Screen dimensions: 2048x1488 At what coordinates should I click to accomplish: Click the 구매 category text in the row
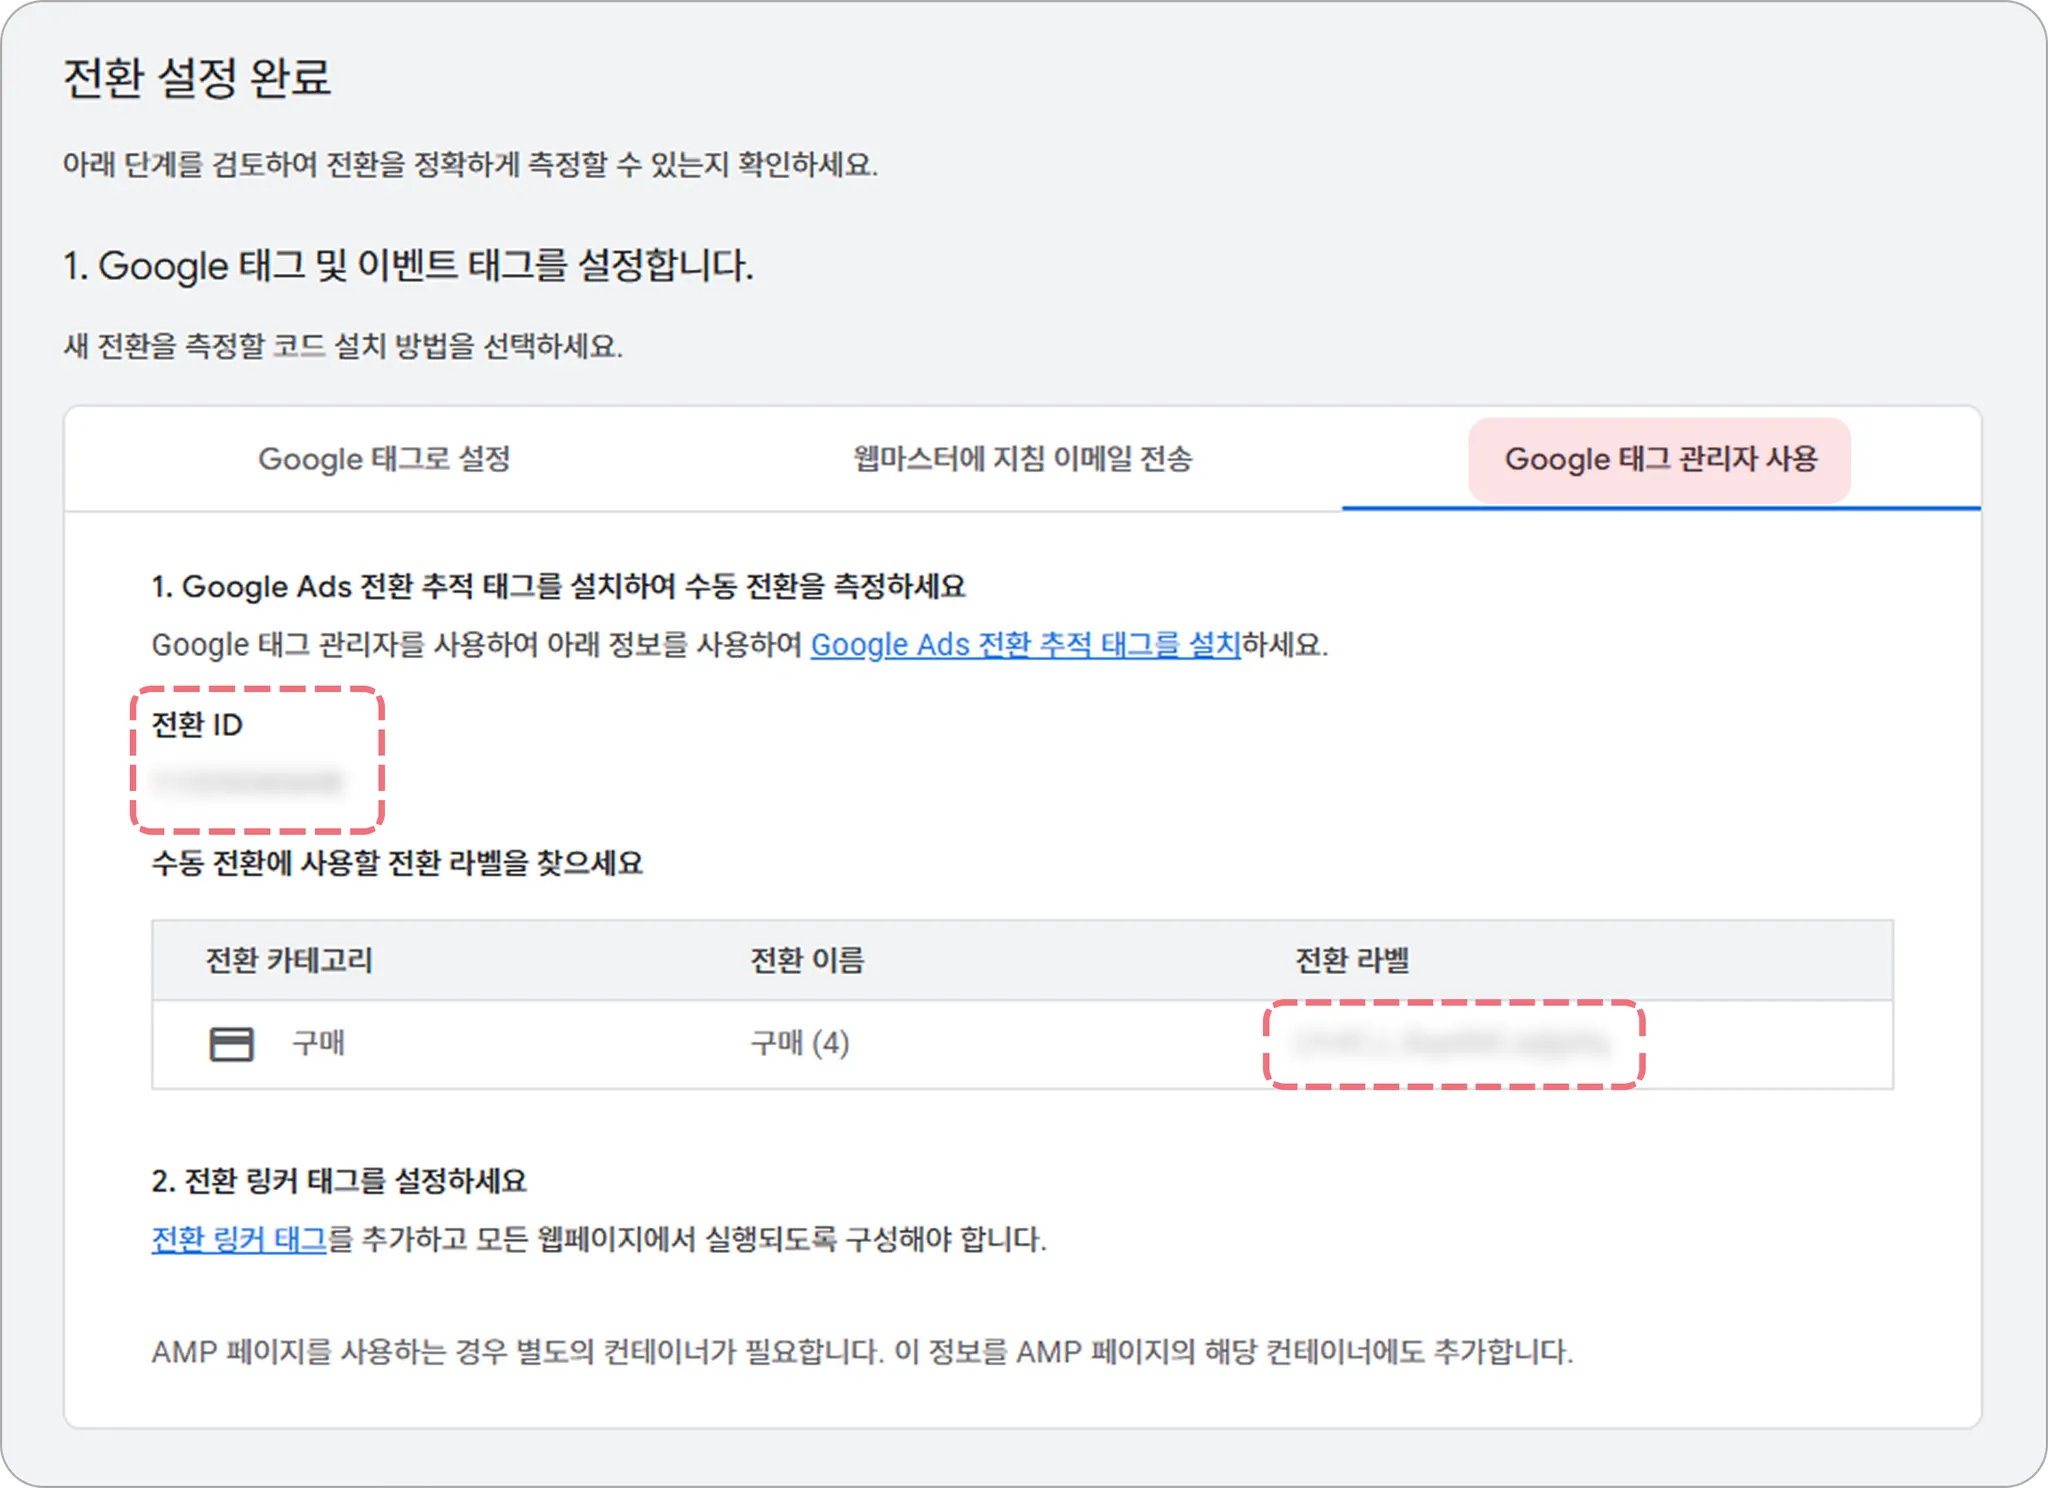tap(318, 1044)
